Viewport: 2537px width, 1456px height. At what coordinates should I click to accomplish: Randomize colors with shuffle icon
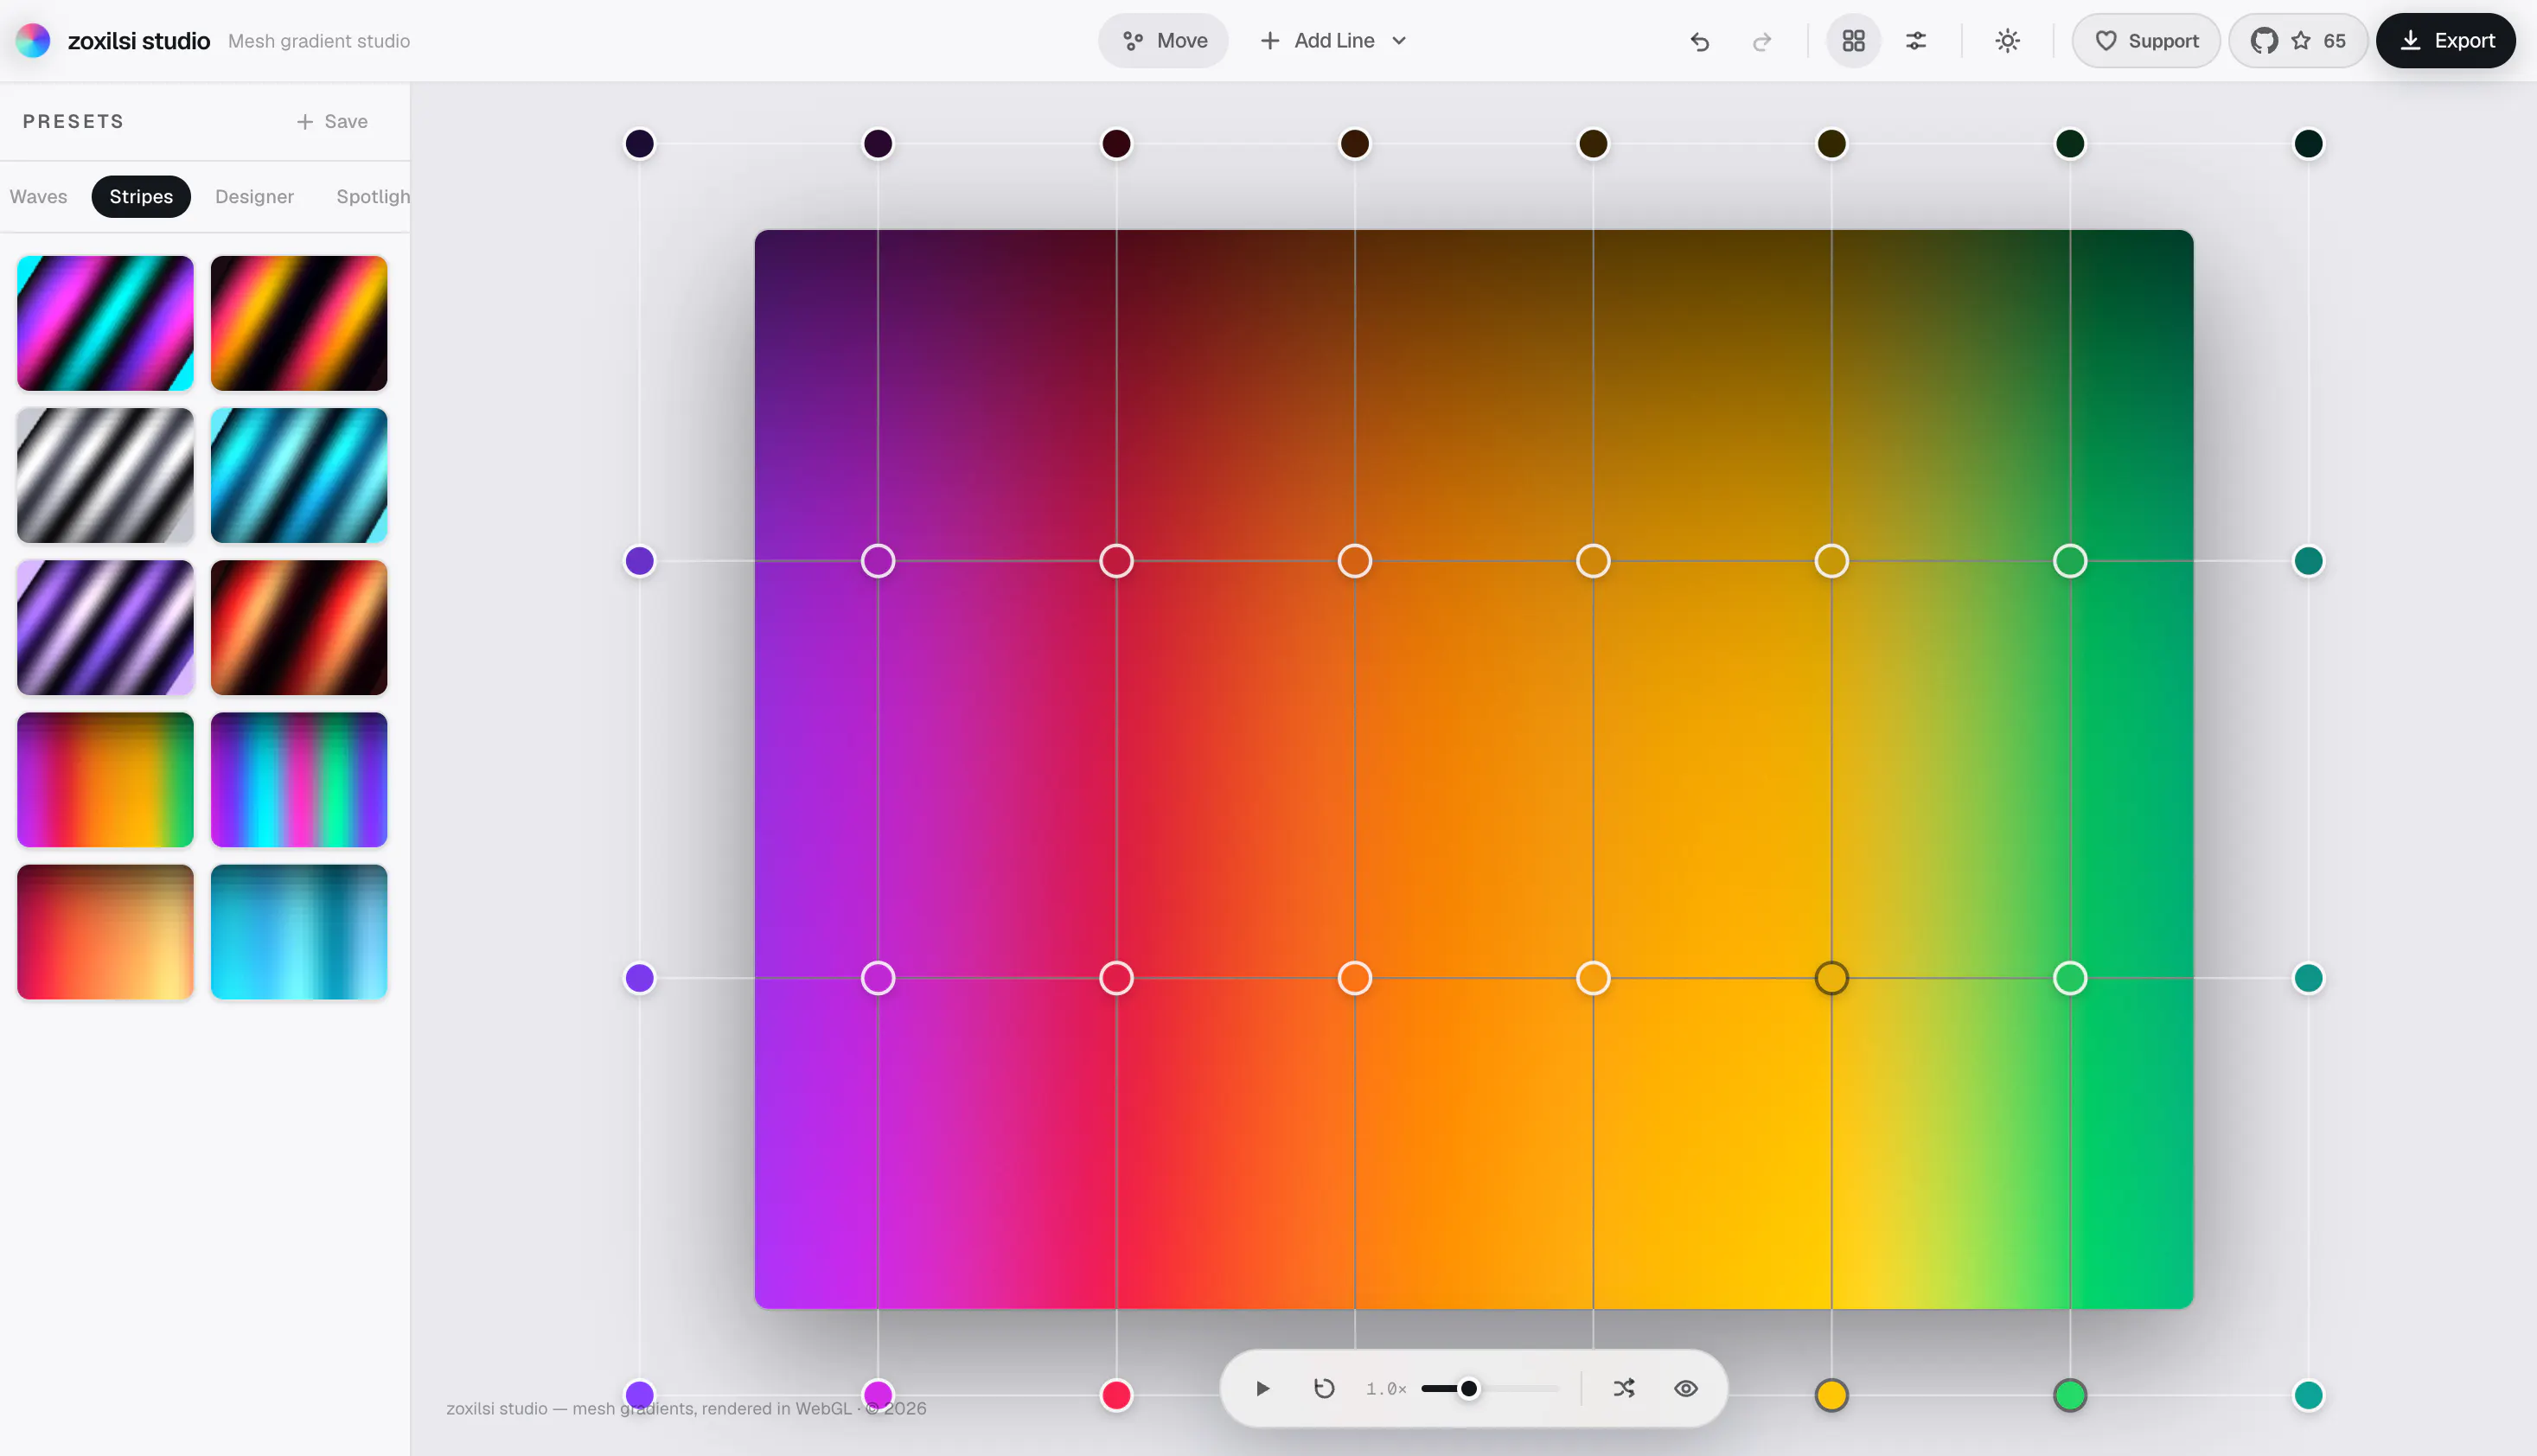[x=1624, y=1389]
